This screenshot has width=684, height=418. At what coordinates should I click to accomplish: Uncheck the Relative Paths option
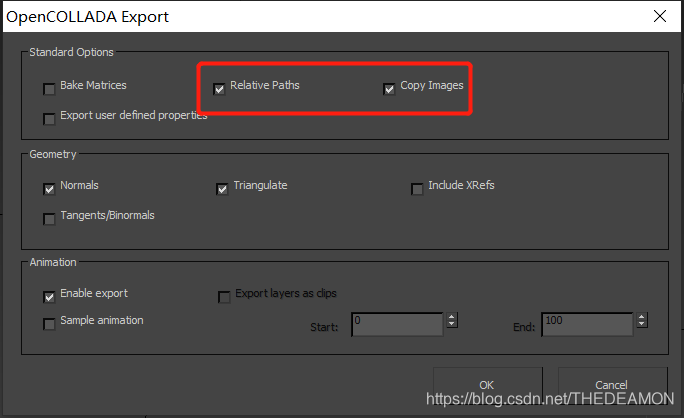[219, 89]
